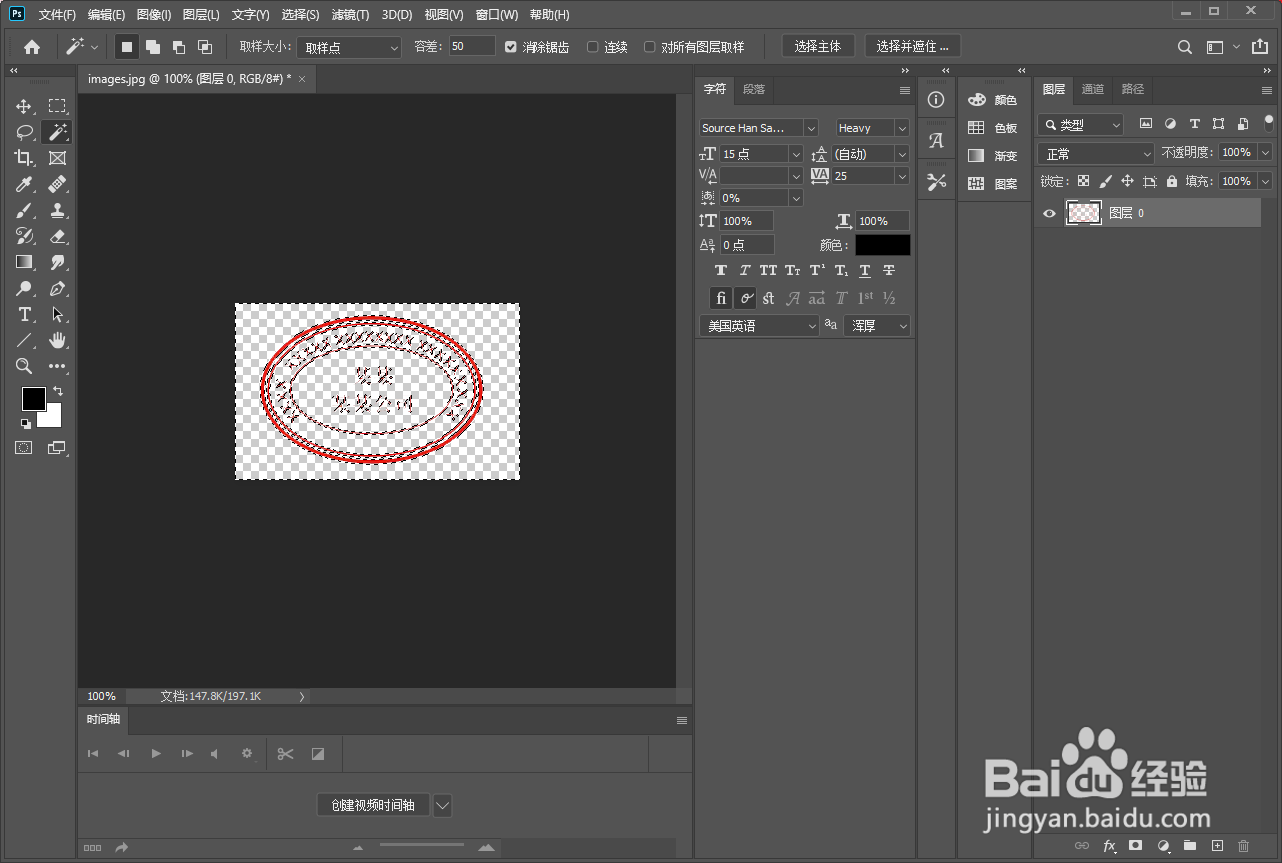Click the Home button in options bar
The image size is (1282, 863).
32,46
